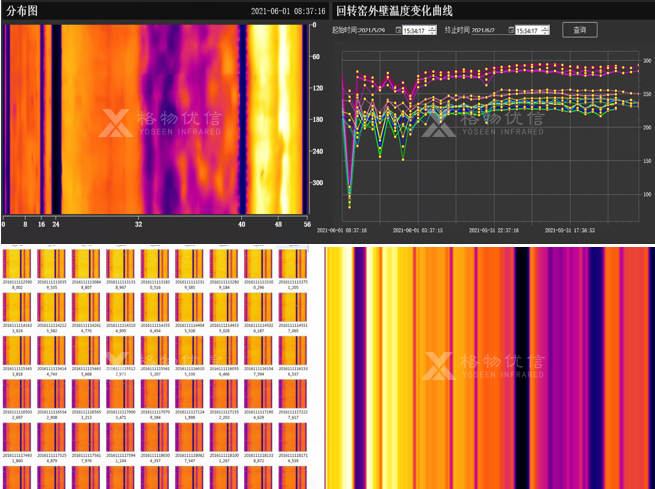
Task: Open thumbnail labeled 8_807
Action: [x=86, y=264]
